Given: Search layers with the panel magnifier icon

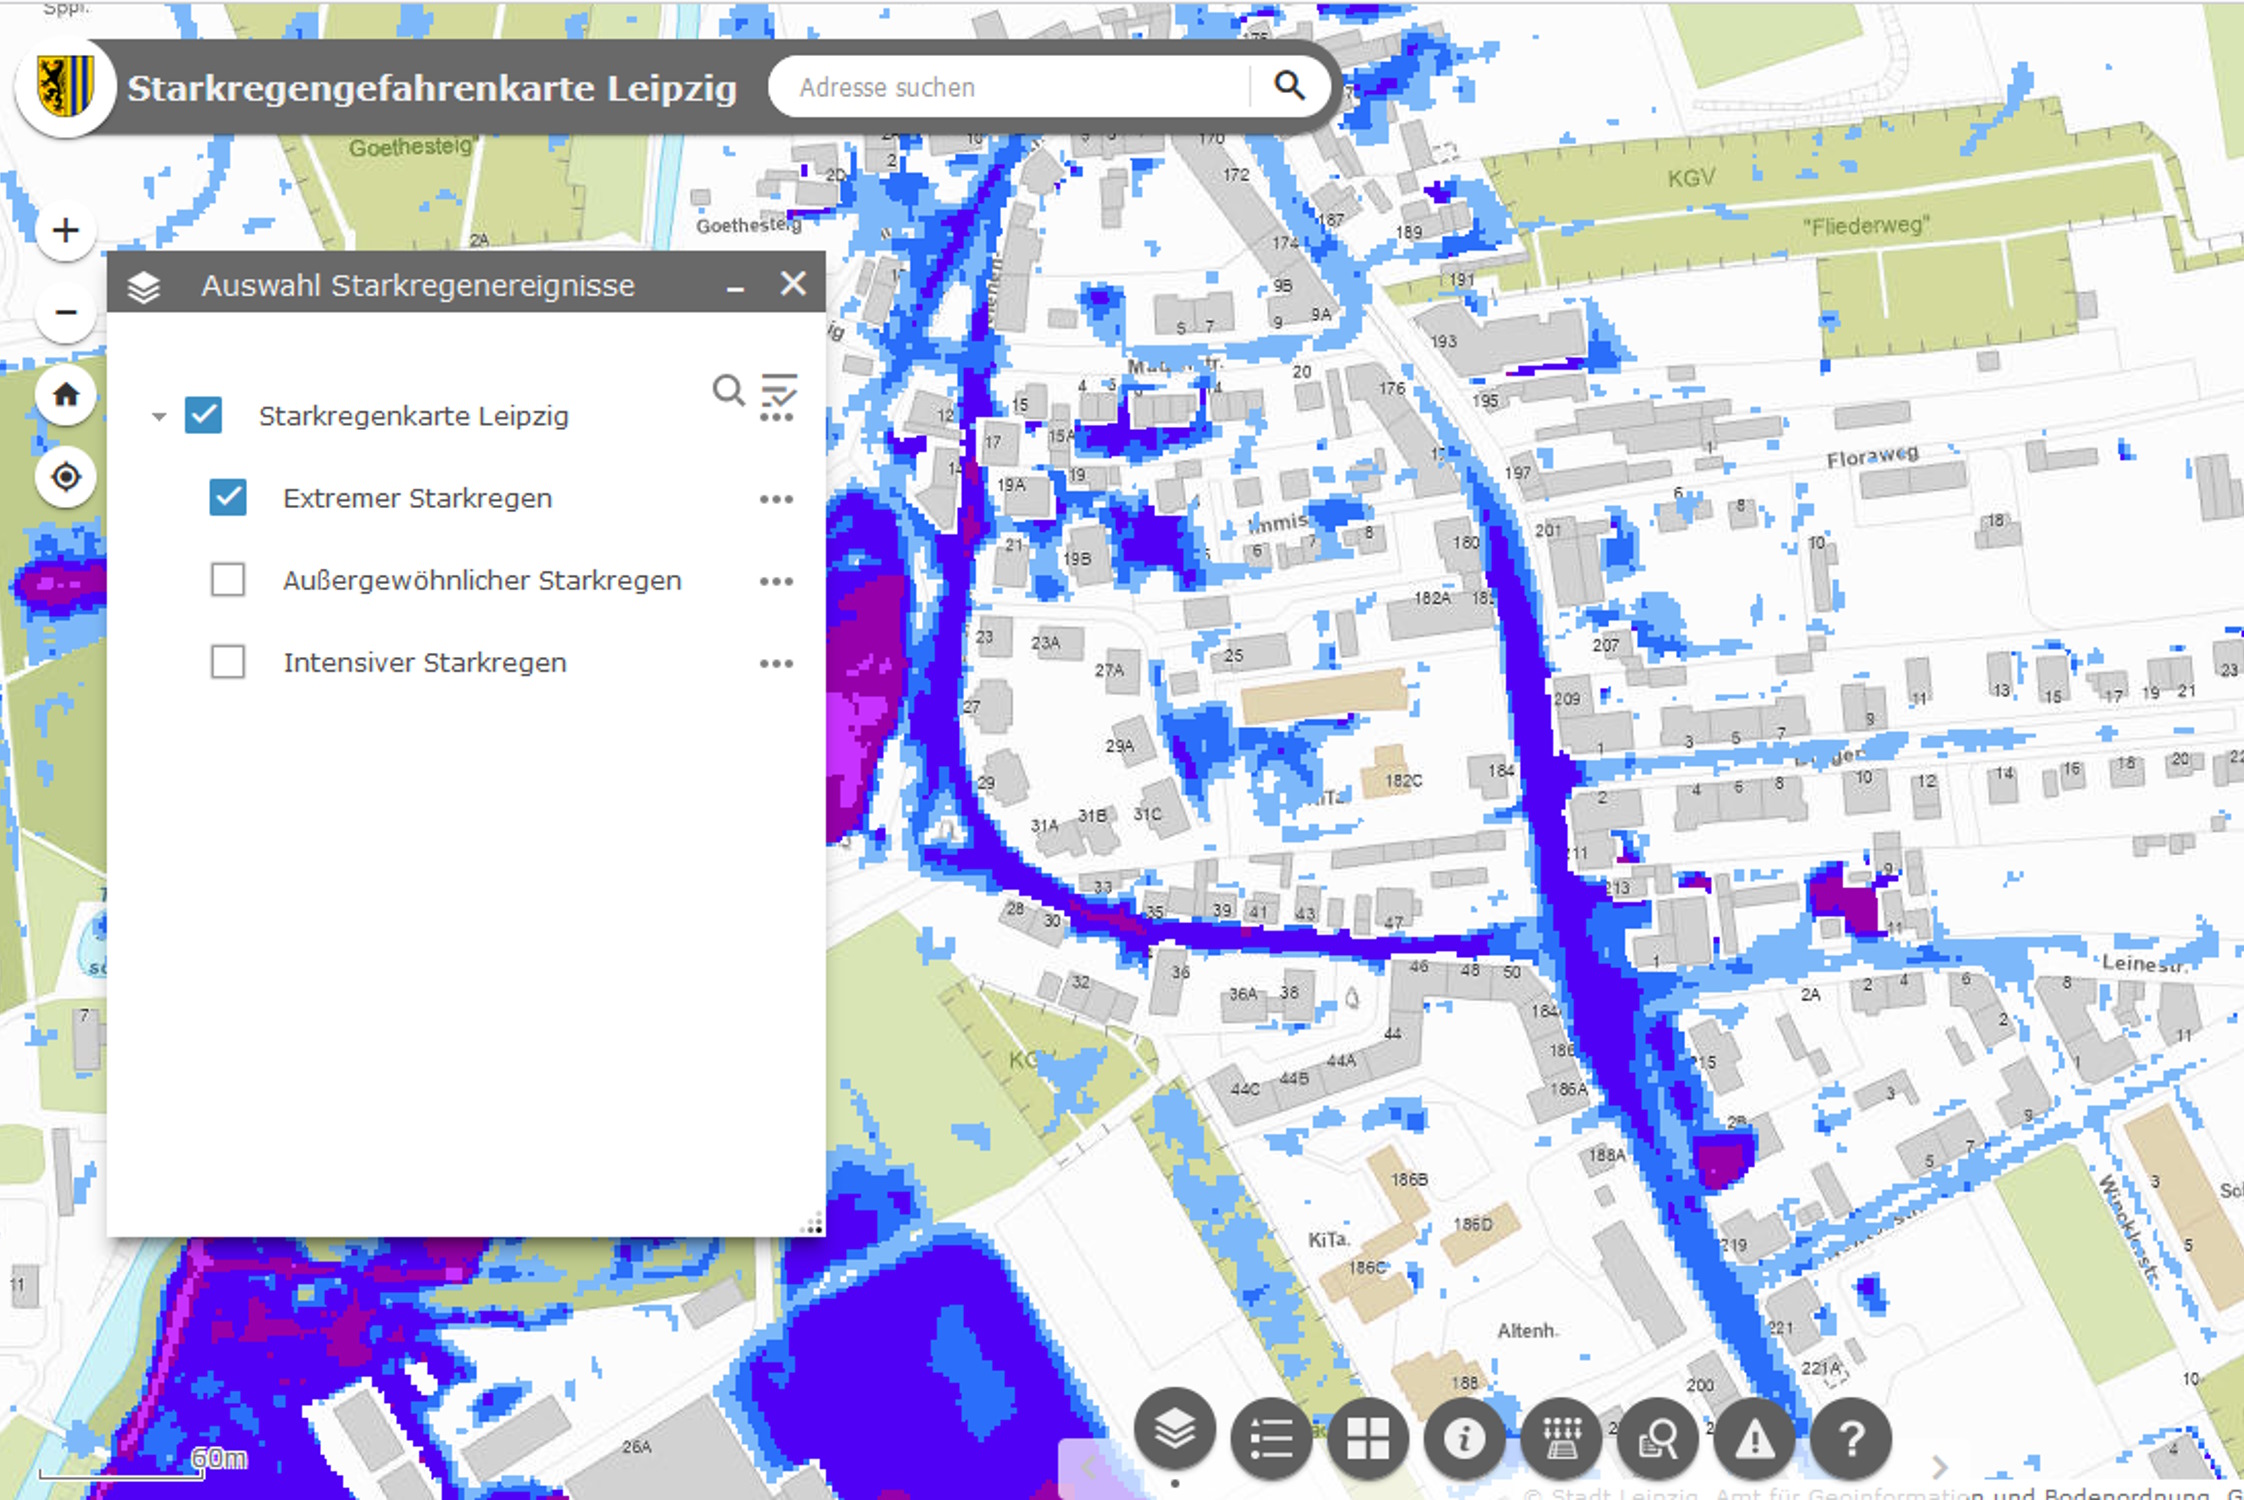Looking at the screenshot, I should tap(728, 389).
